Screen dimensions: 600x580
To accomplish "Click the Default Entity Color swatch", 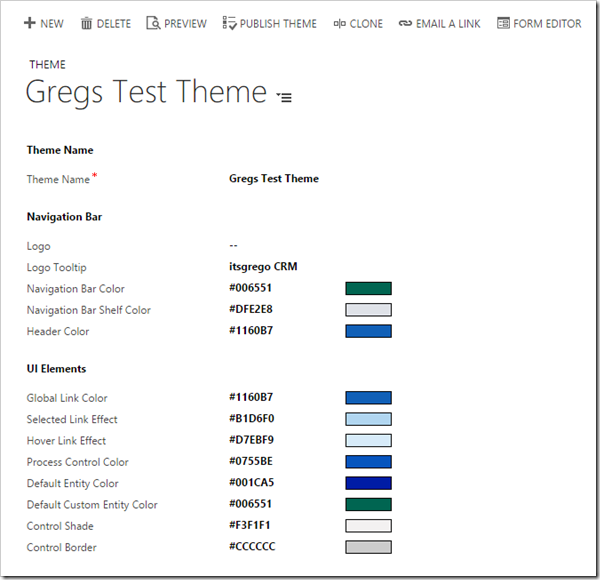I will point(368,483).
